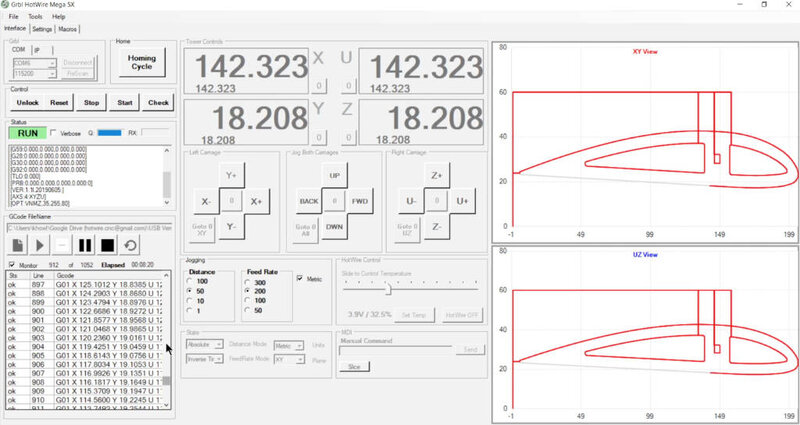Click the Check control button
800x425 pixels.
pos(158,103)
